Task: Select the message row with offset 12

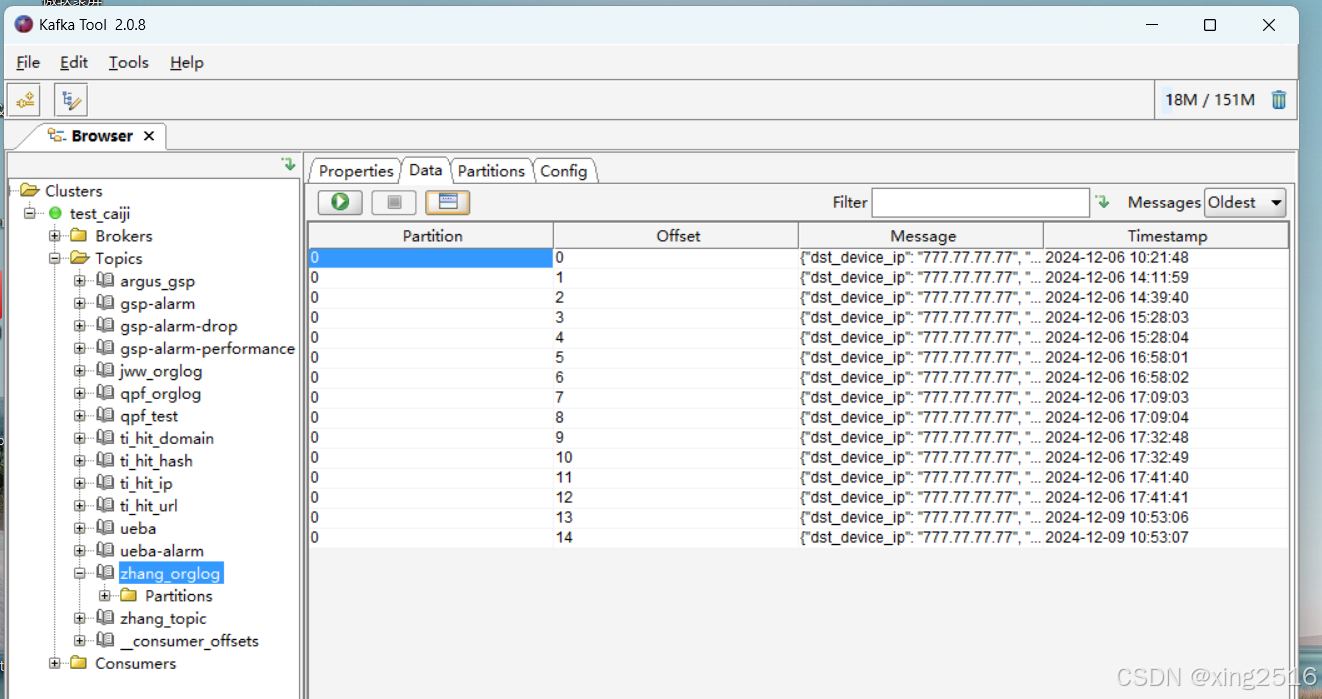Action: (x=798, y=498)
